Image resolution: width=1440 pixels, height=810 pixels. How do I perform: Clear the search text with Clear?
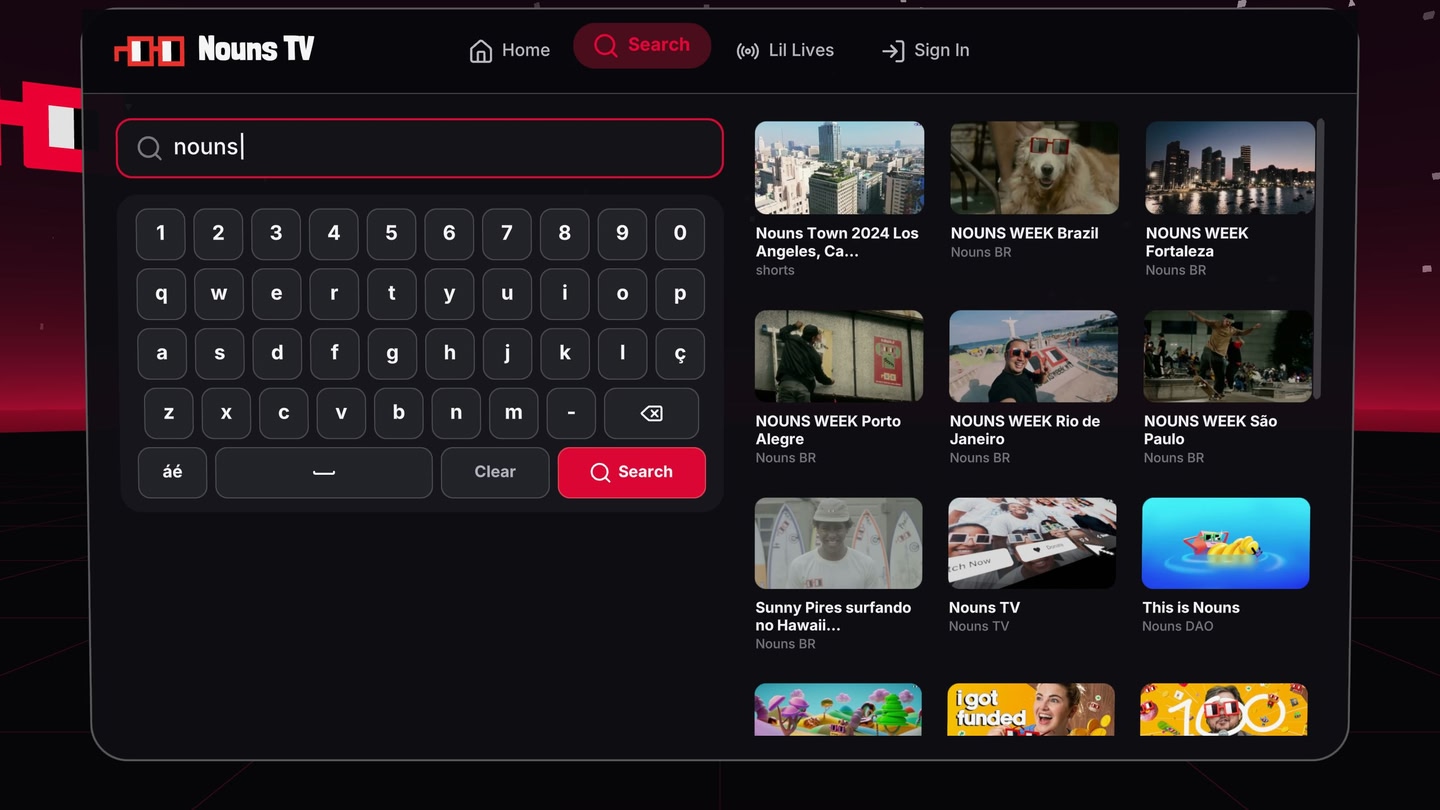495,472
